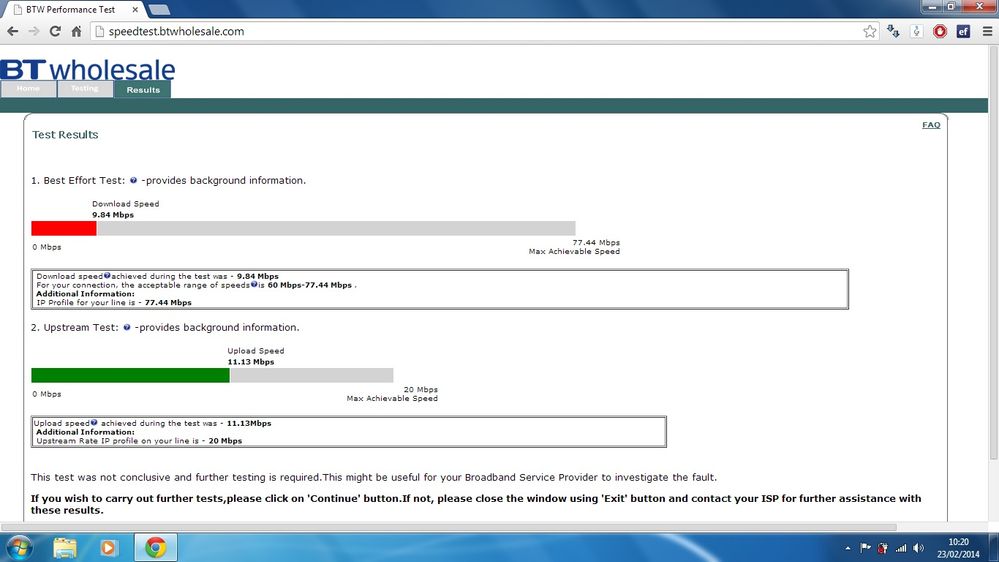999x562 pixels.
Task: Open the Chrome menu hamburger icon
Action: pyautogui.click(x=987, y=31)
